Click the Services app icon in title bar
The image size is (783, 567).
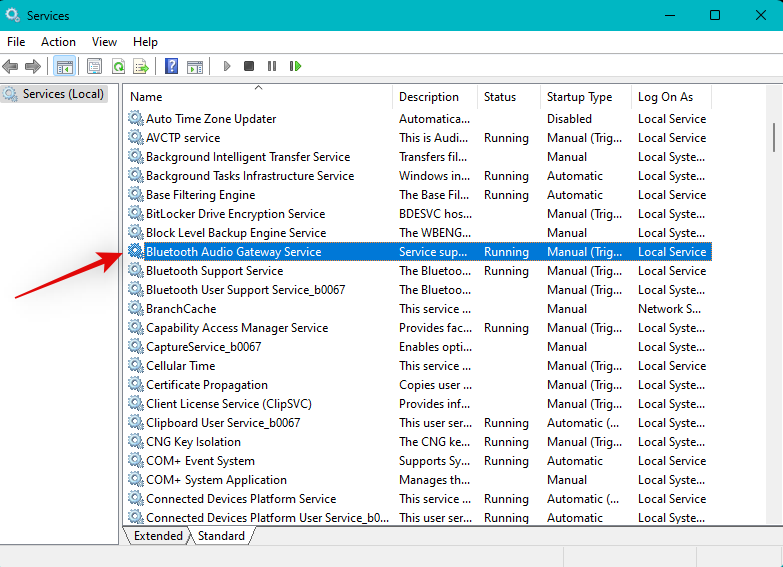(x=13, y=15)
